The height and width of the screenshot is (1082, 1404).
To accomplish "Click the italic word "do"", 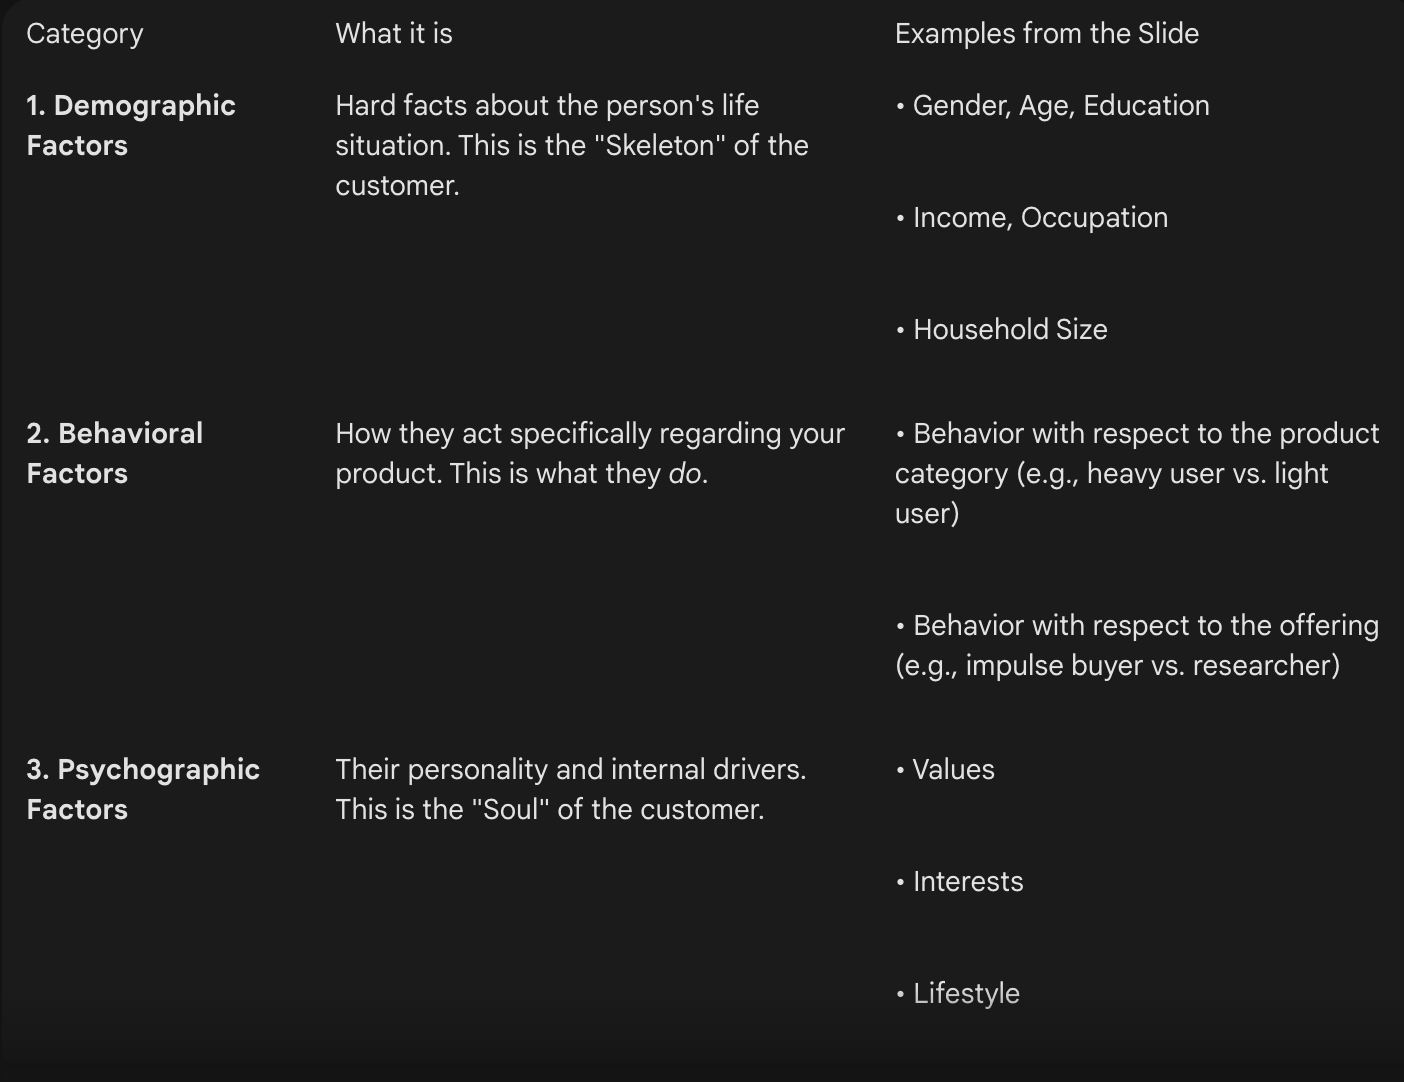I will (x=686, y=474).
